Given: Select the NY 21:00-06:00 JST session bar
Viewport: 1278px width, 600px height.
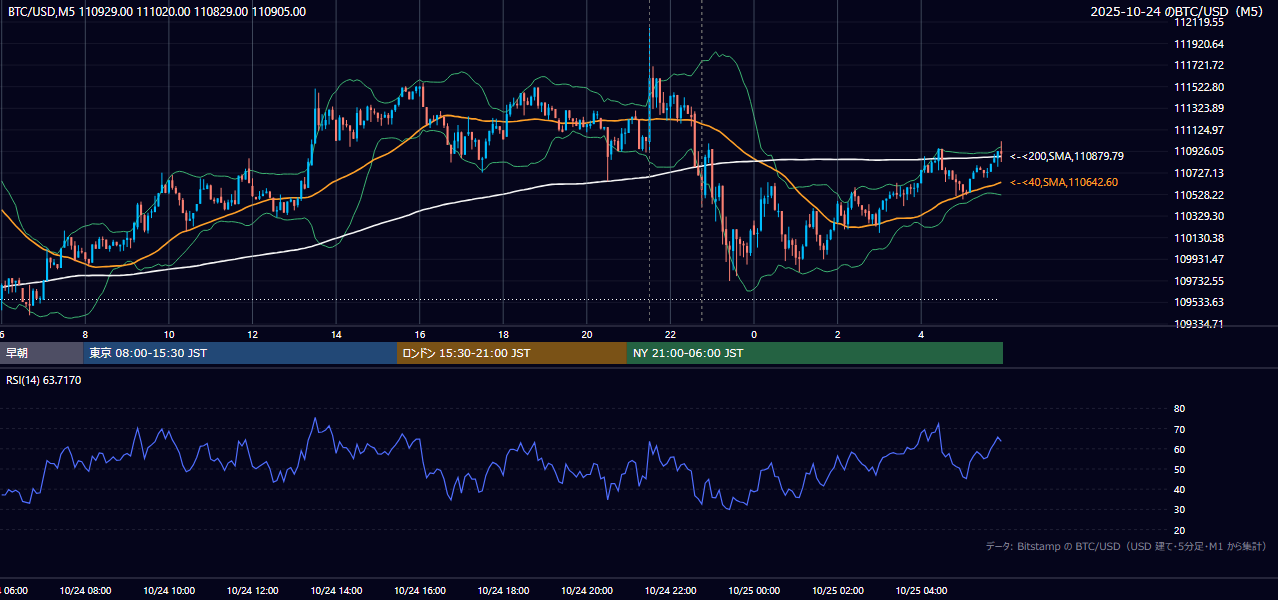Looking at the screenshot, I should 815,353.
